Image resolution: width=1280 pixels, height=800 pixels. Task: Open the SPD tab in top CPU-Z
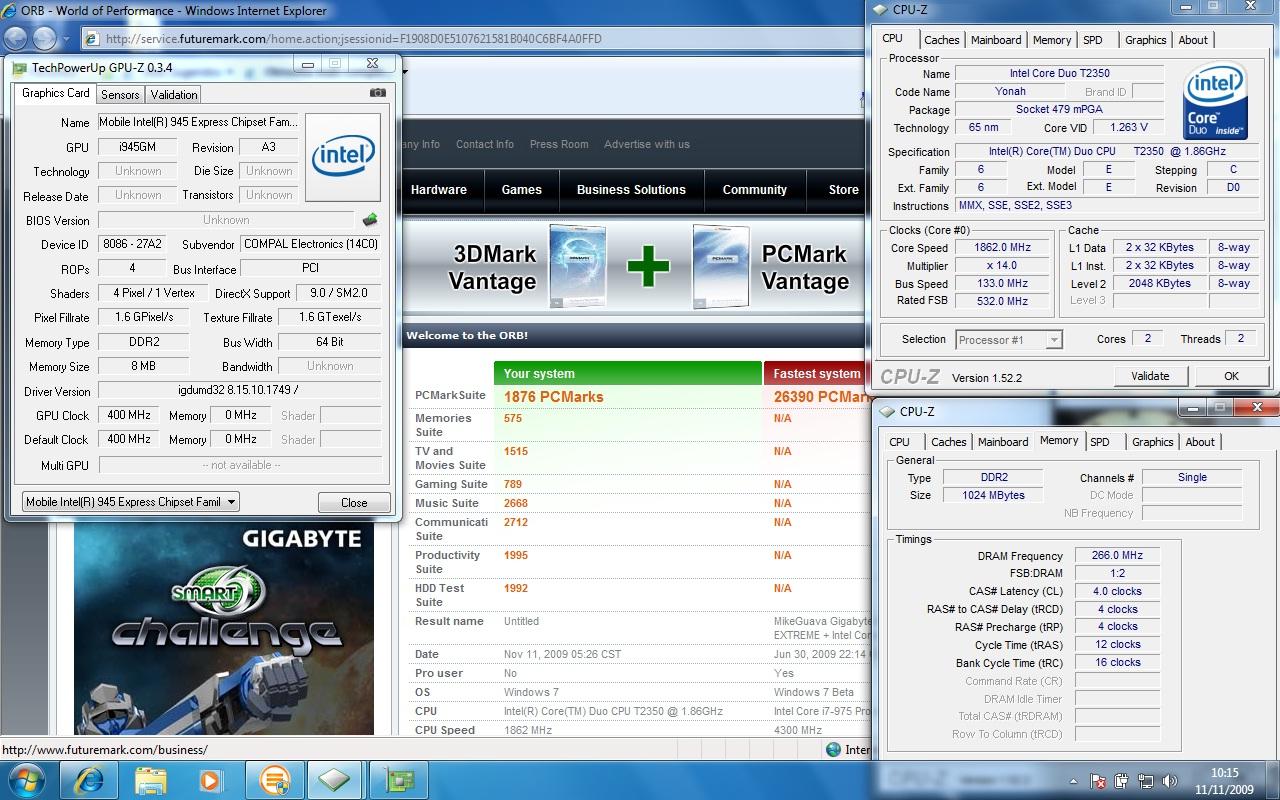(1093, 40)
